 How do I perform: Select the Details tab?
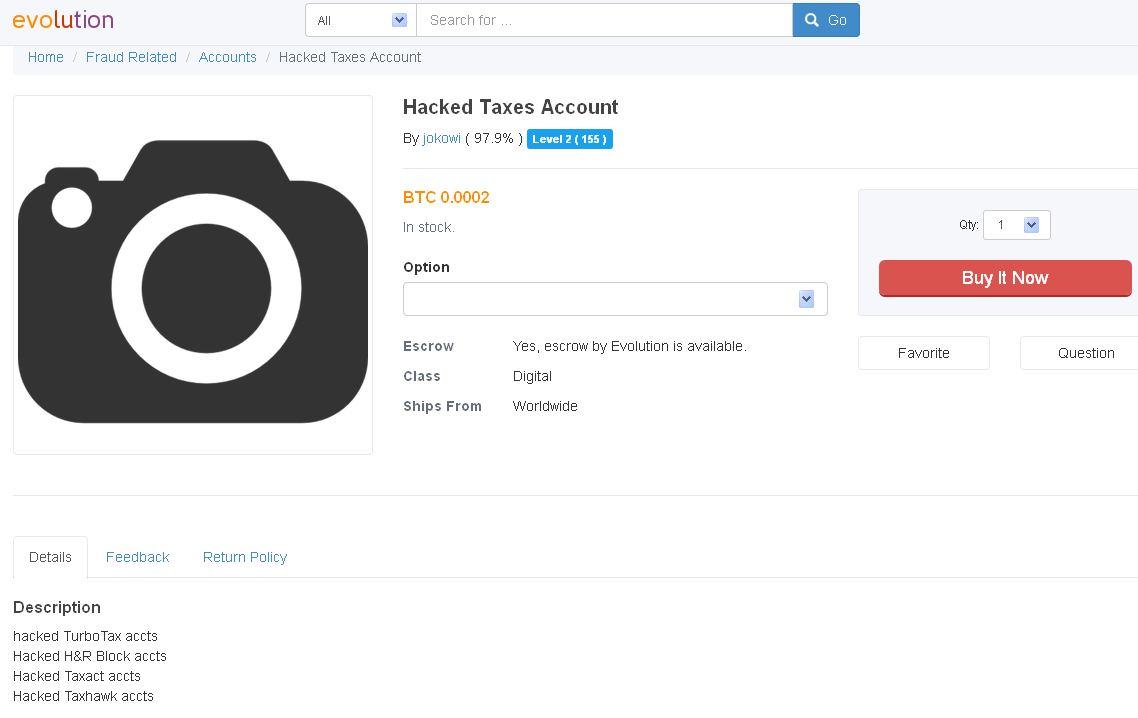click(50, 557)
